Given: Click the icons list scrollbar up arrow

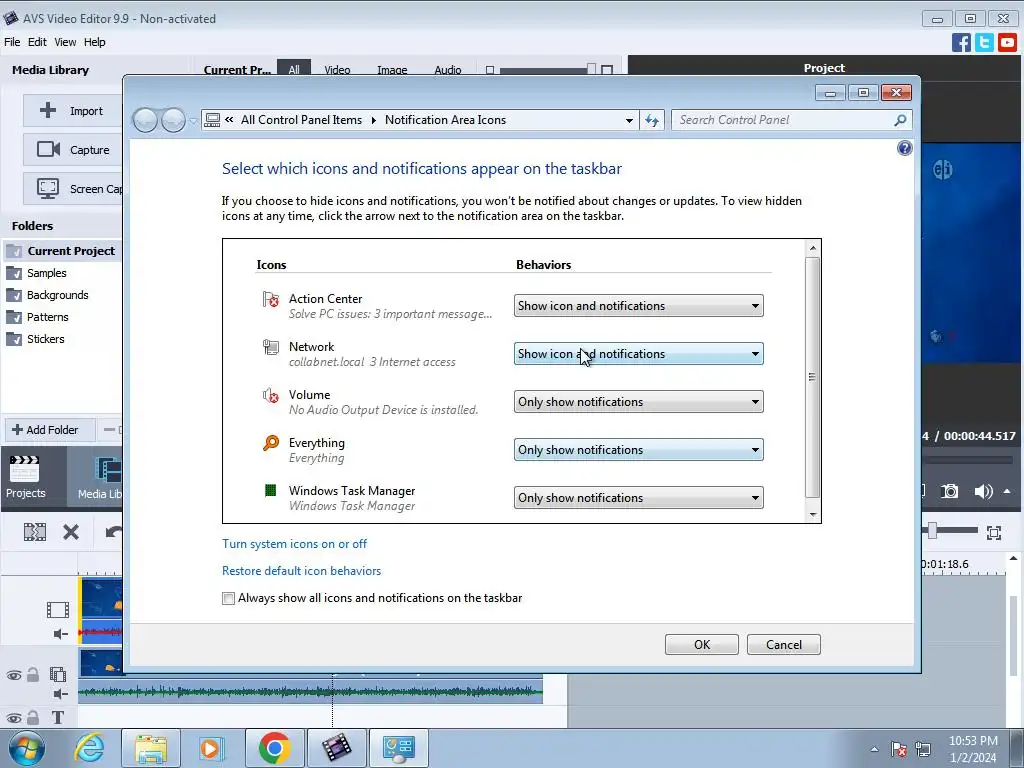Looking at the screenshot, I should coord(812,248).
